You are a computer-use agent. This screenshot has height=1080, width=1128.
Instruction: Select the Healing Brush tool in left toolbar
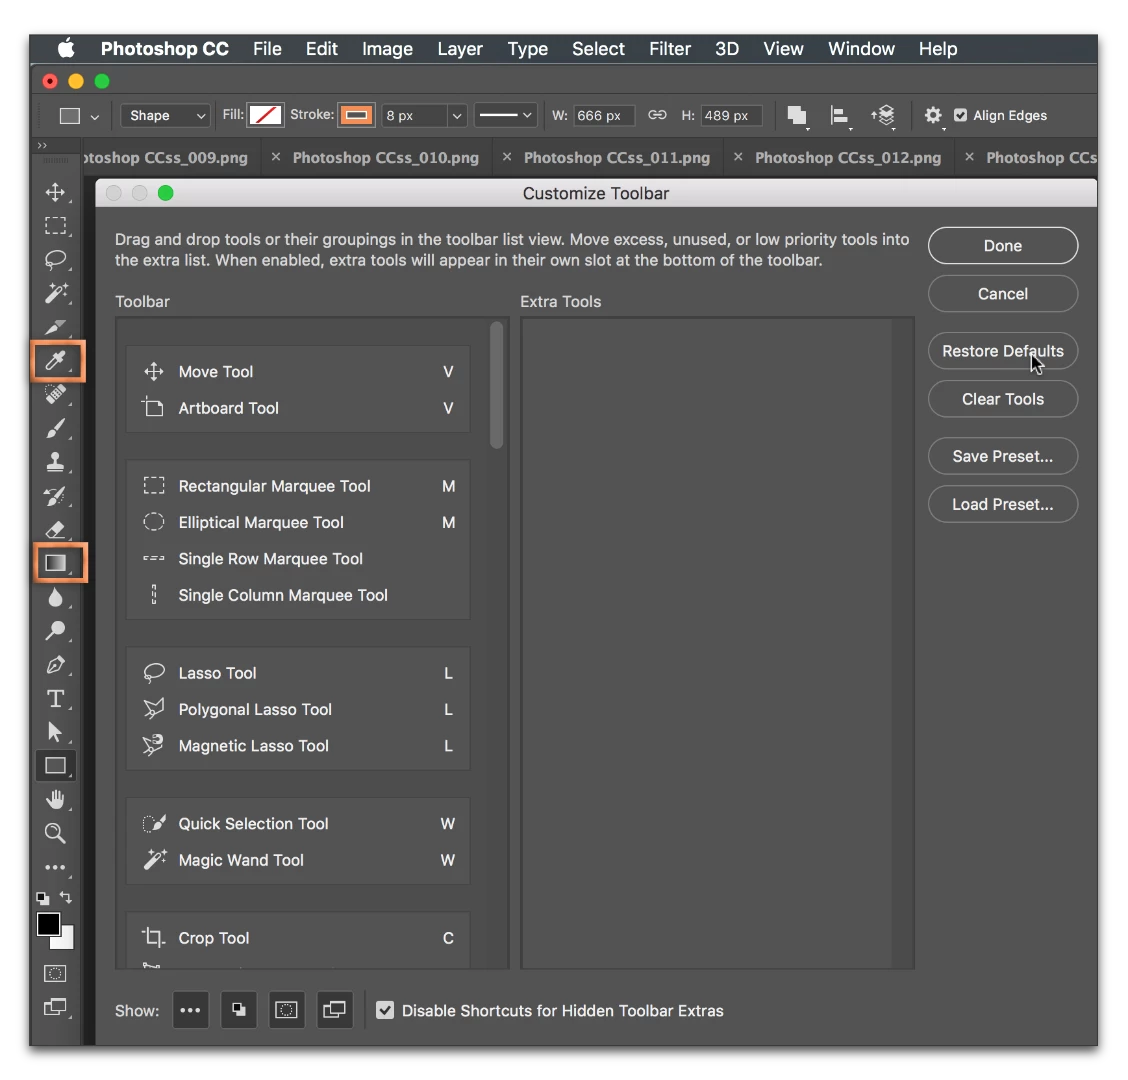[55, 394]
